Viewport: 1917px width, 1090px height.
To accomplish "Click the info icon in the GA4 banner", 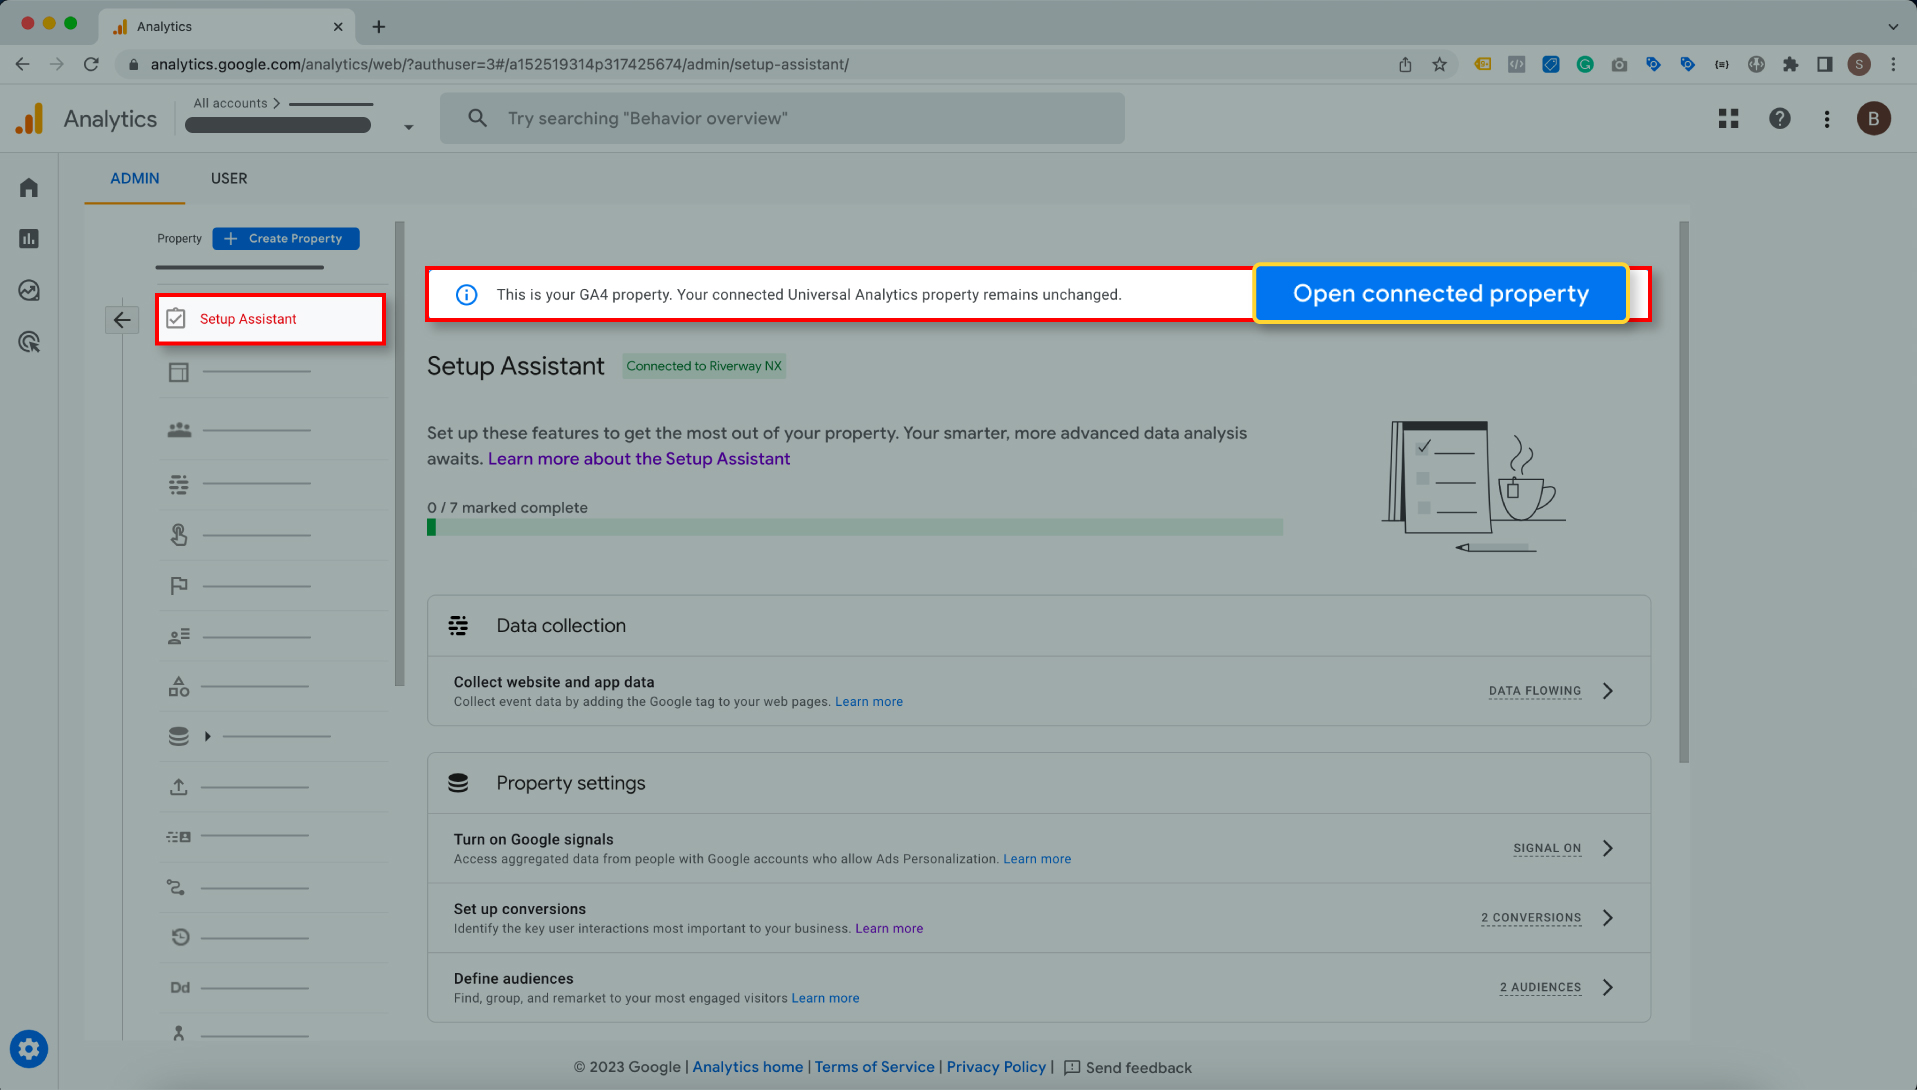I will coord(466,294).
